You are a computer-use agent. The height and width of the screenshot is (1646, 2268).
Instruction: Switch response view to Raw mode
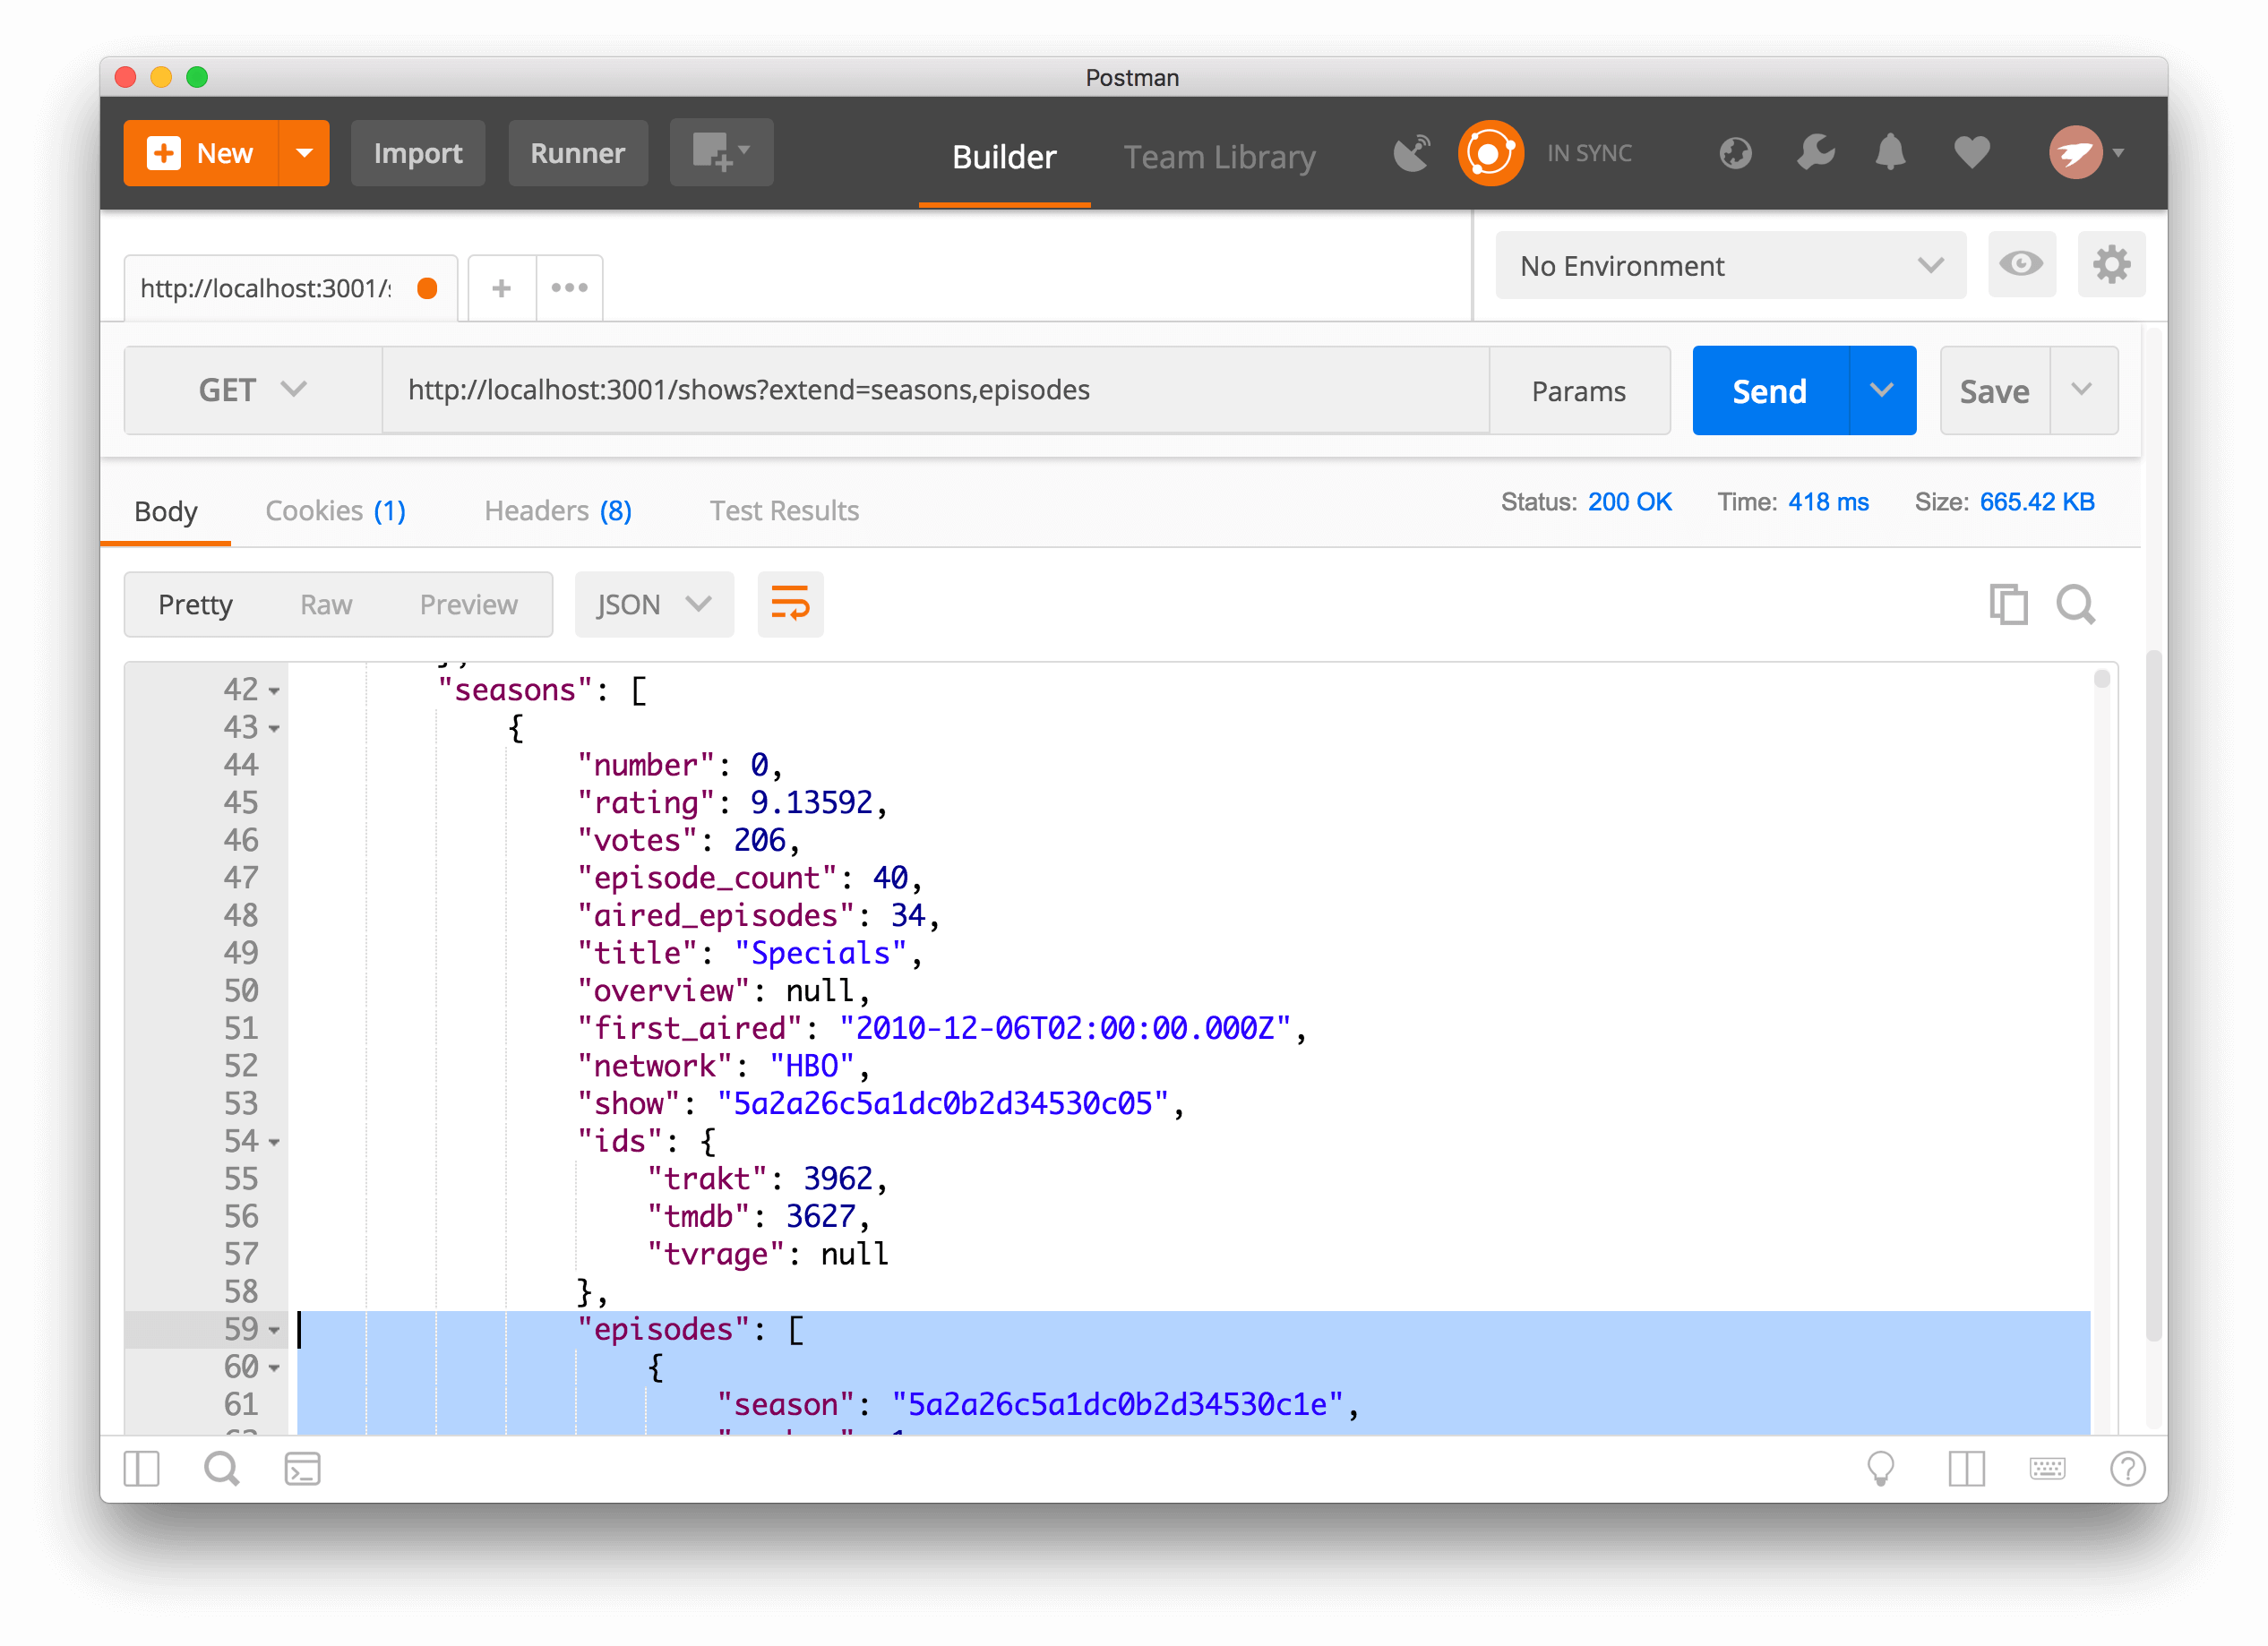click(x=326, y=604)
